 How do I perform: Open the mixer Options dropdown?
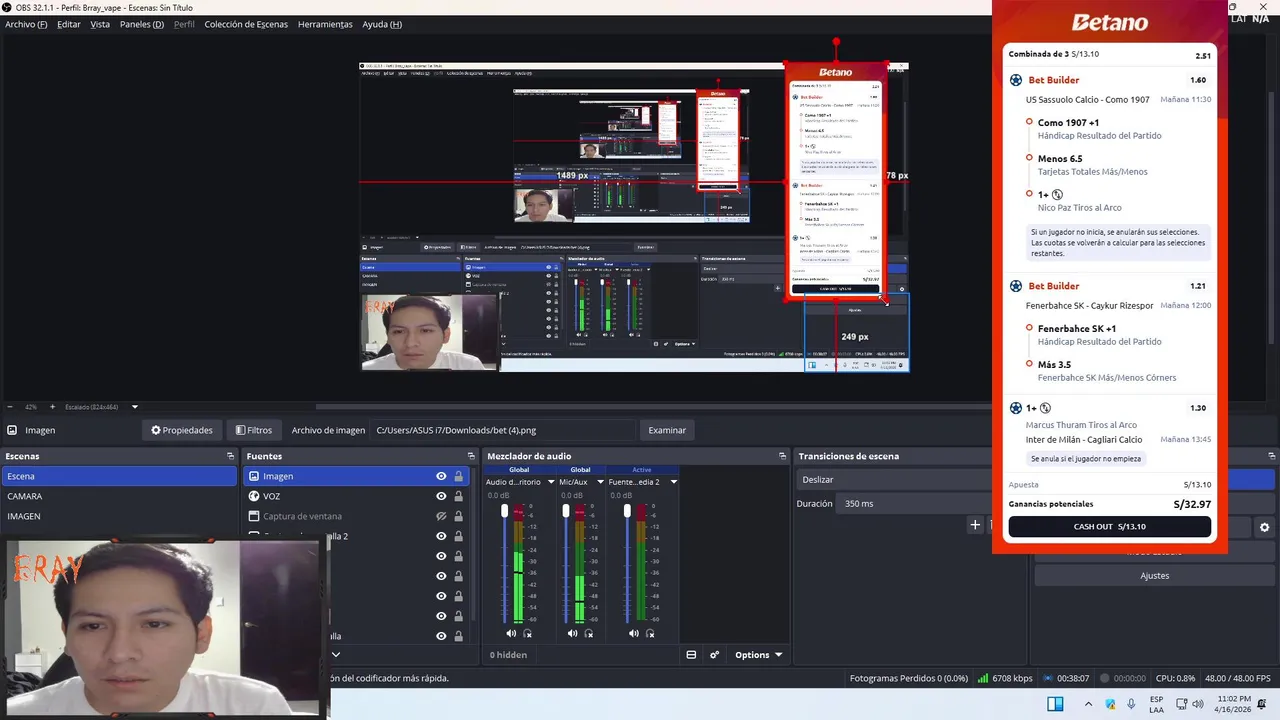(758, 655)
